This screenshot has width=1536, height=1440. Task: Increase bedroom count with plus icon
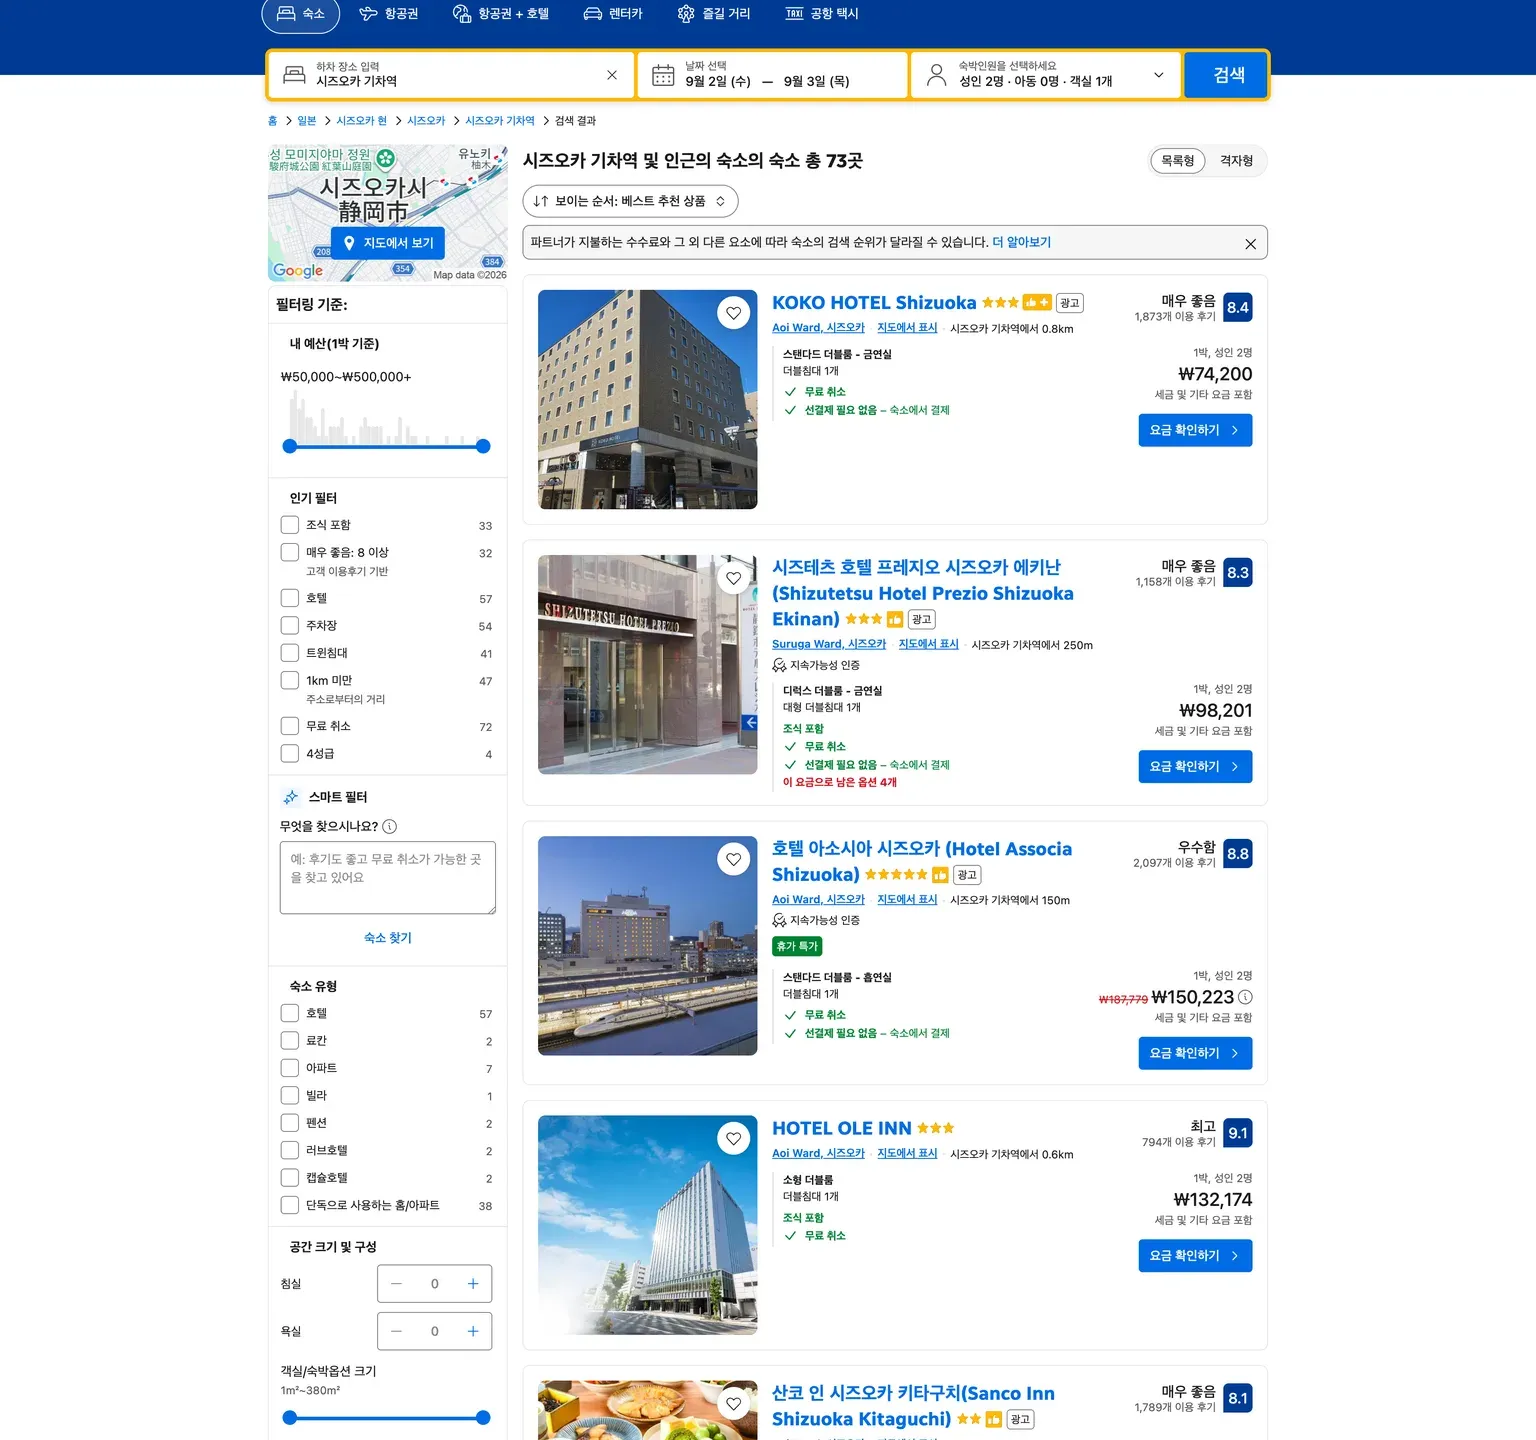[473, 1284]
